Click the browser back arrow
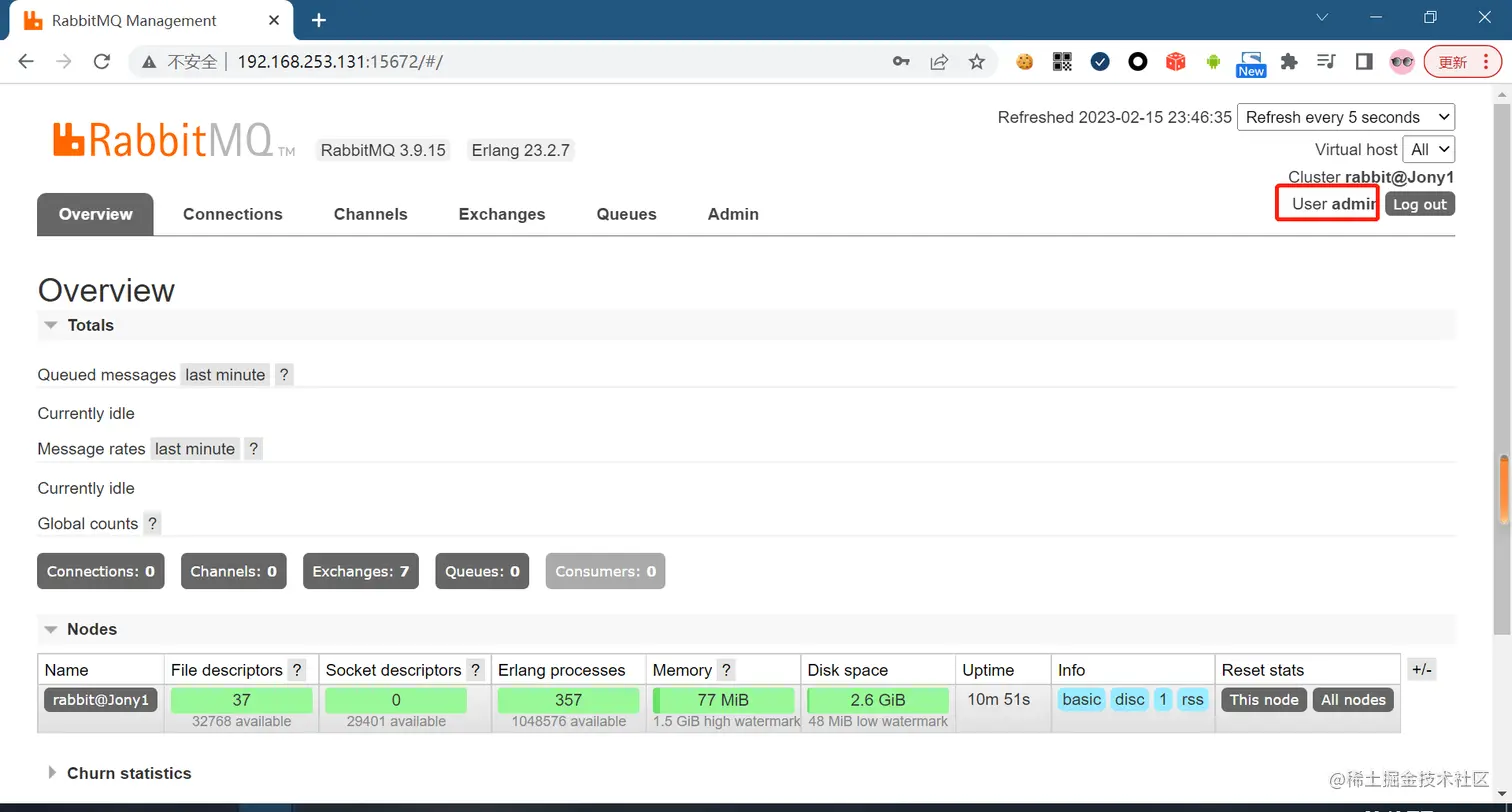Image resolution: width=1512 pixels, height=812 pixels. pos(26,62)
